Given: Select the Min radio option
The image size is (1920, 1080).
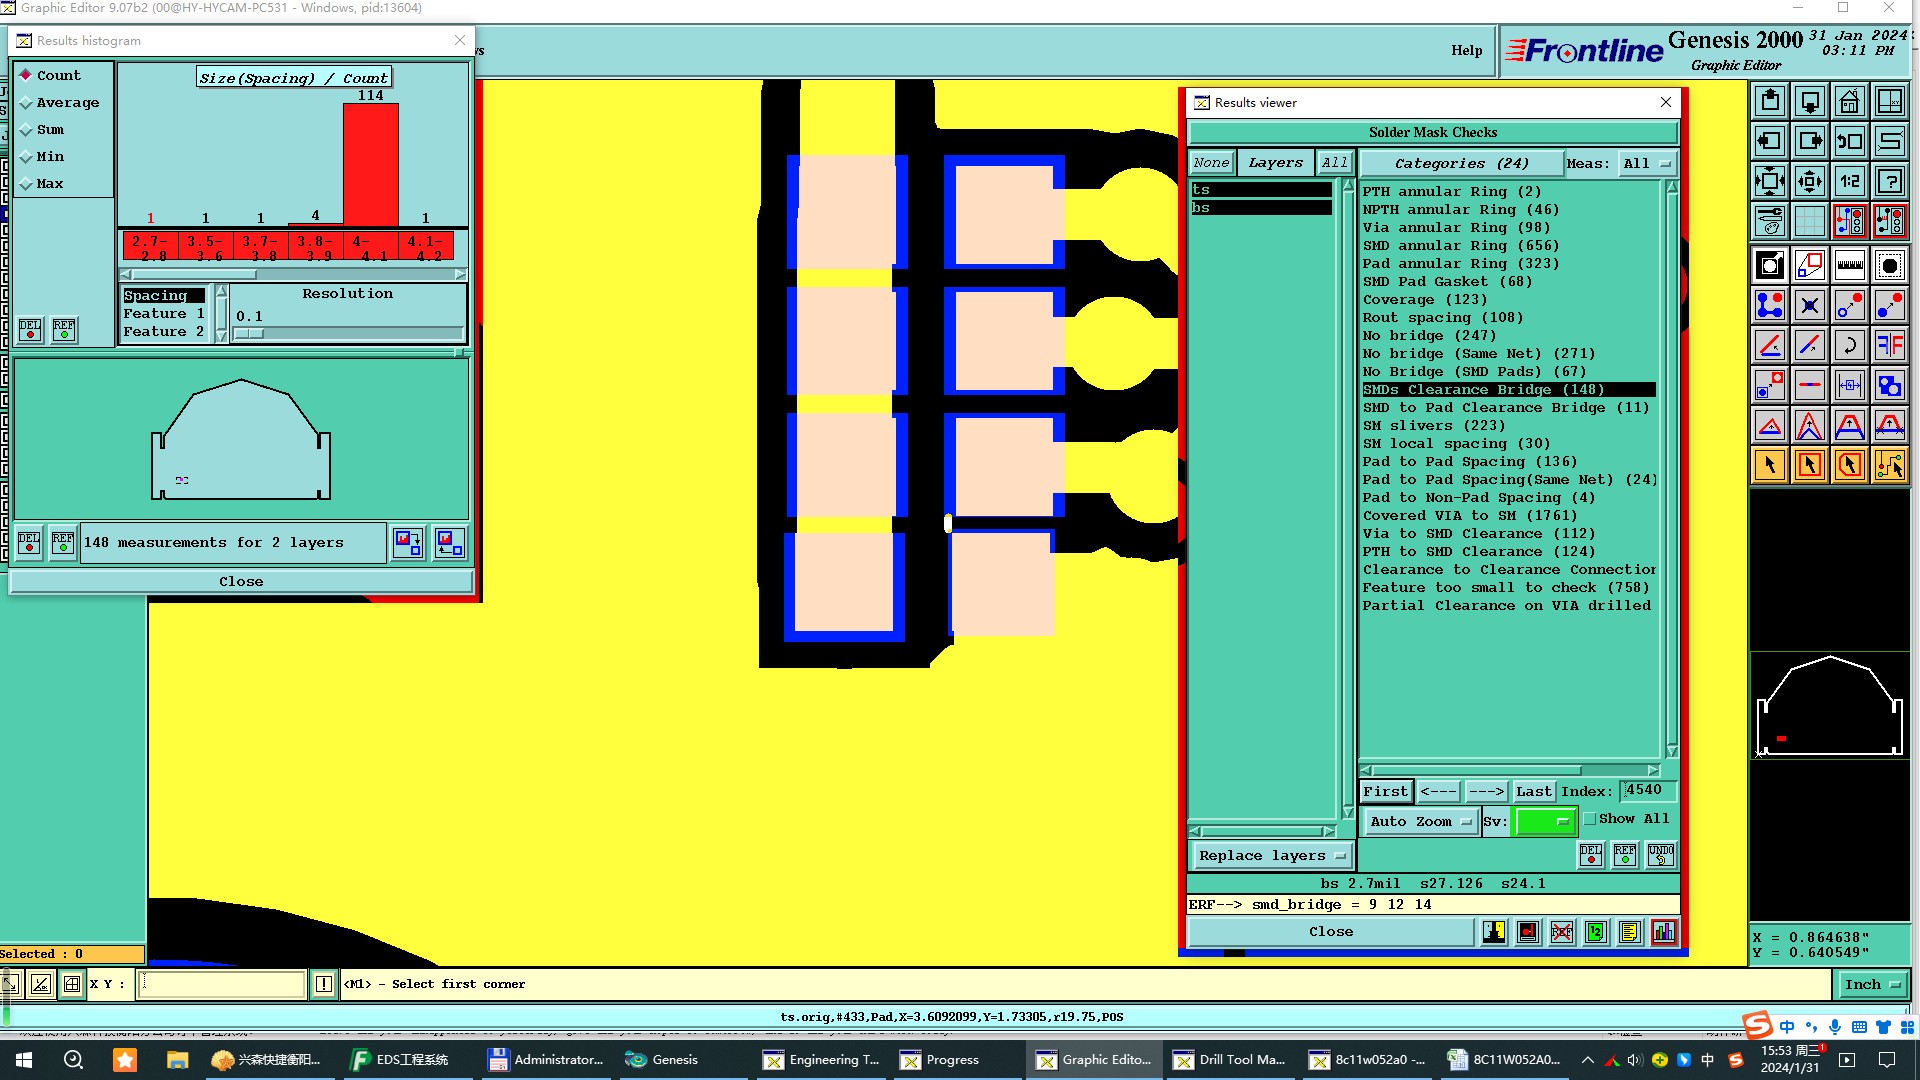Looking at the screenshot, I should [42, 156].
